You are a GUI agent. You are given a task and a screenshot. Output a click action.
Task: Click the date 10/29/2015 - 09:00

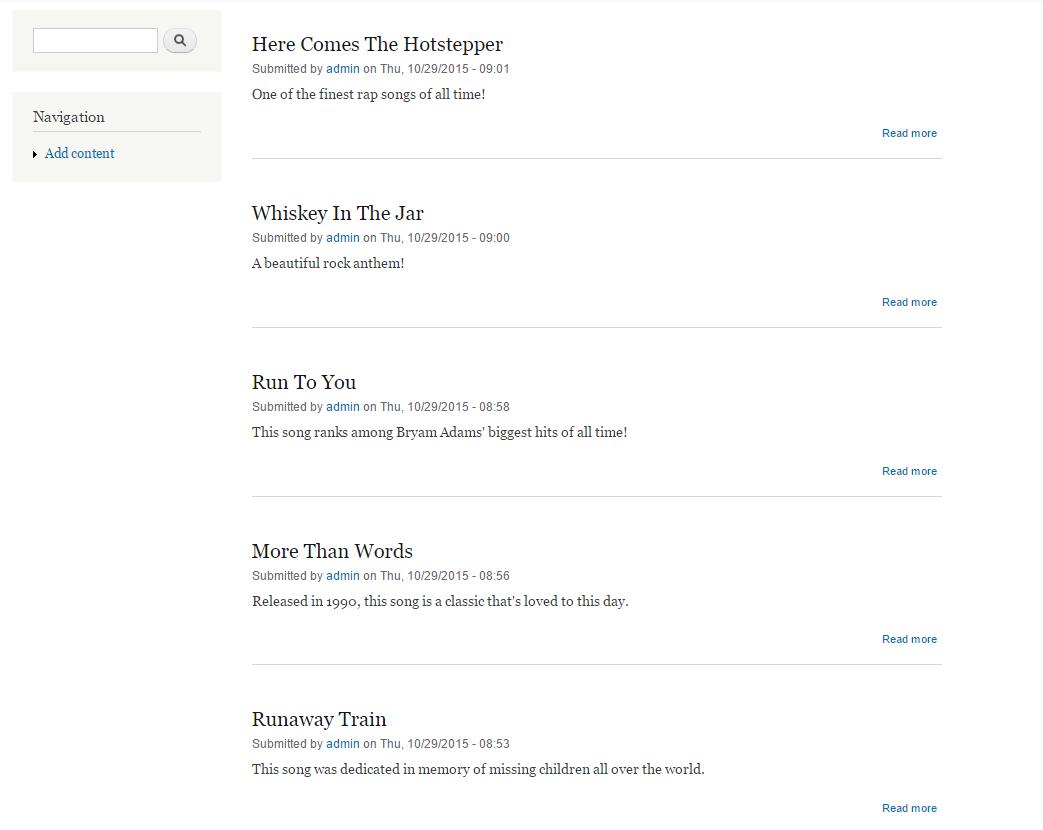[x=458, y=237]
